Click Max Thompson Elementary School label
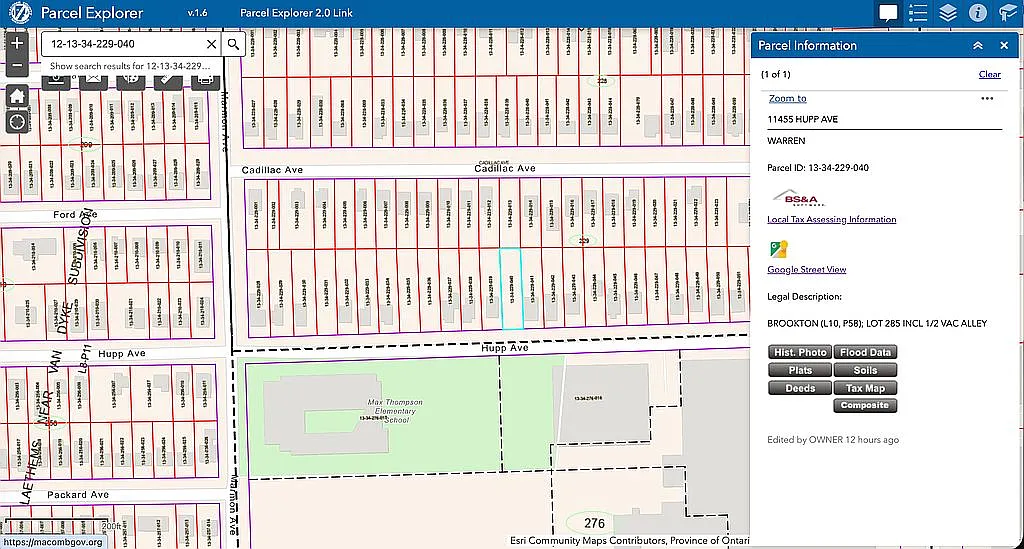Viewport: 1024px width, 549px height. click(395, 411)
